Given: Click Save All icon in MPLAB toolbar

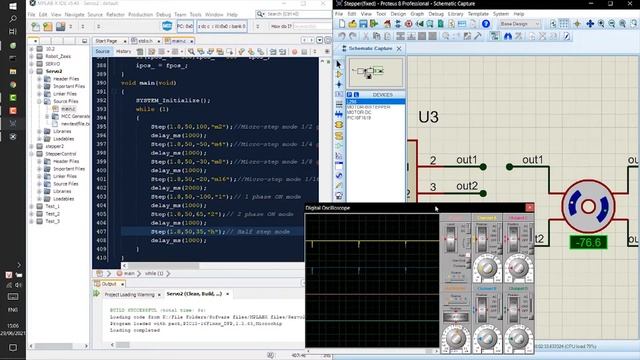Looking at the screenshot, I should 60,27.
